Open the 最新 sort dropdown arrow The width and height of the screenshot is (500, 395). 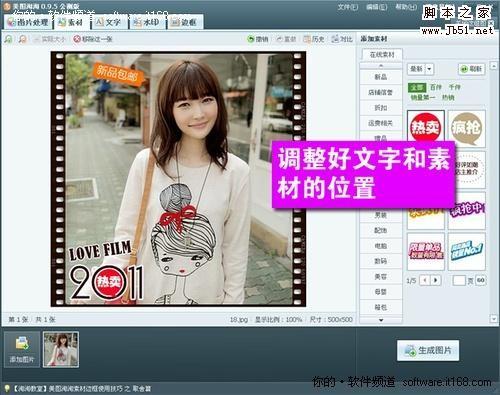[429, 69]
